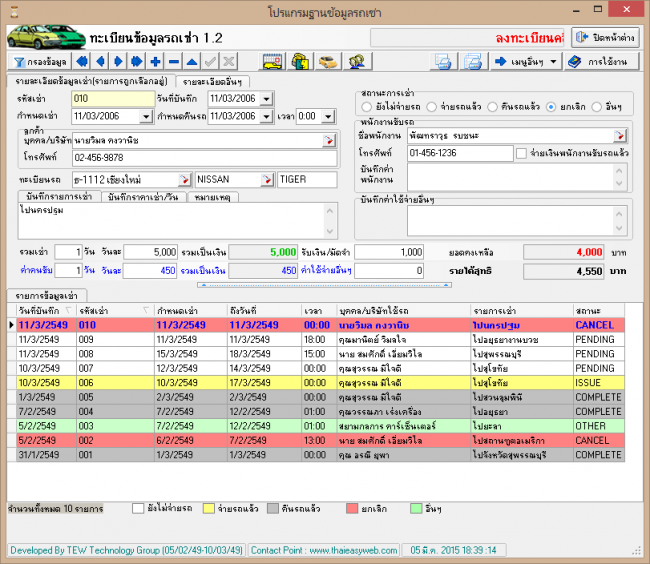
Task: Open the บันทึกราคาเช่า/วัน tab
Action: [141, 197]
